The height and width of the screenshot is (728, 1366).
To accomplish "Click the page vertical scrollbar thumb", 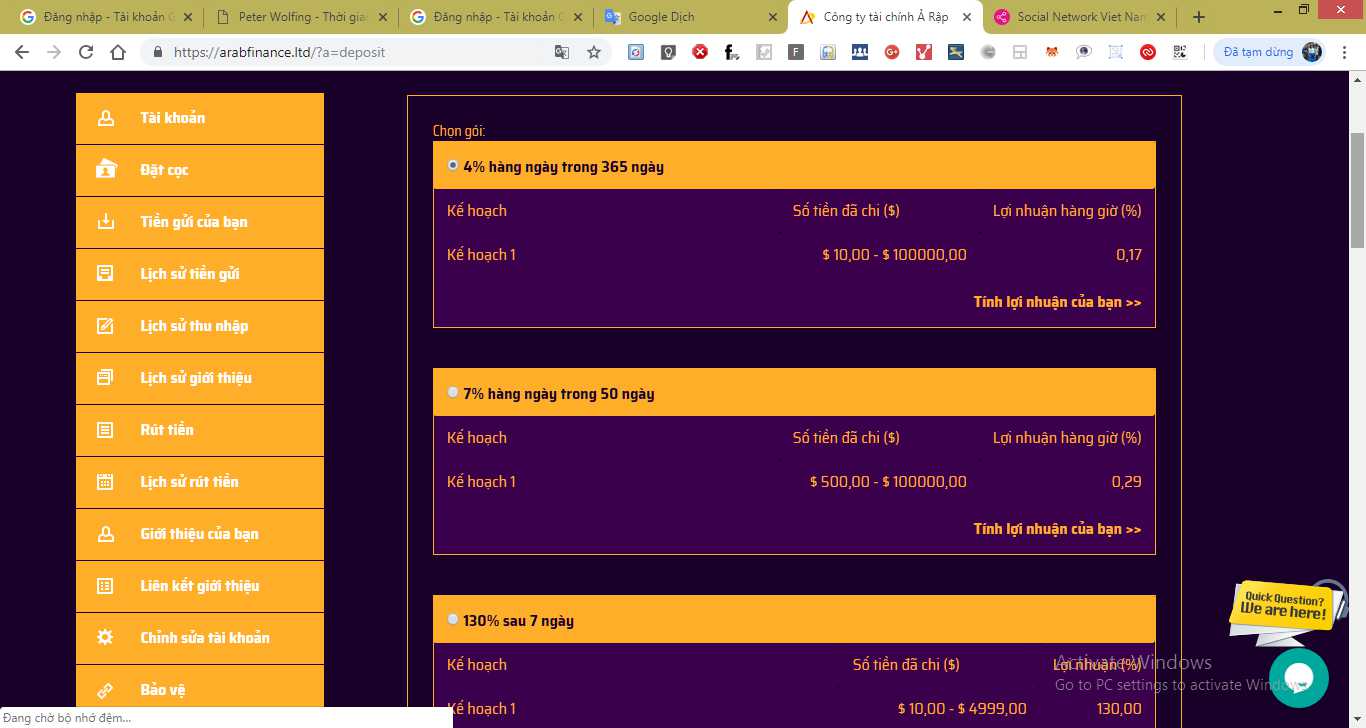I will point(1357,190).
